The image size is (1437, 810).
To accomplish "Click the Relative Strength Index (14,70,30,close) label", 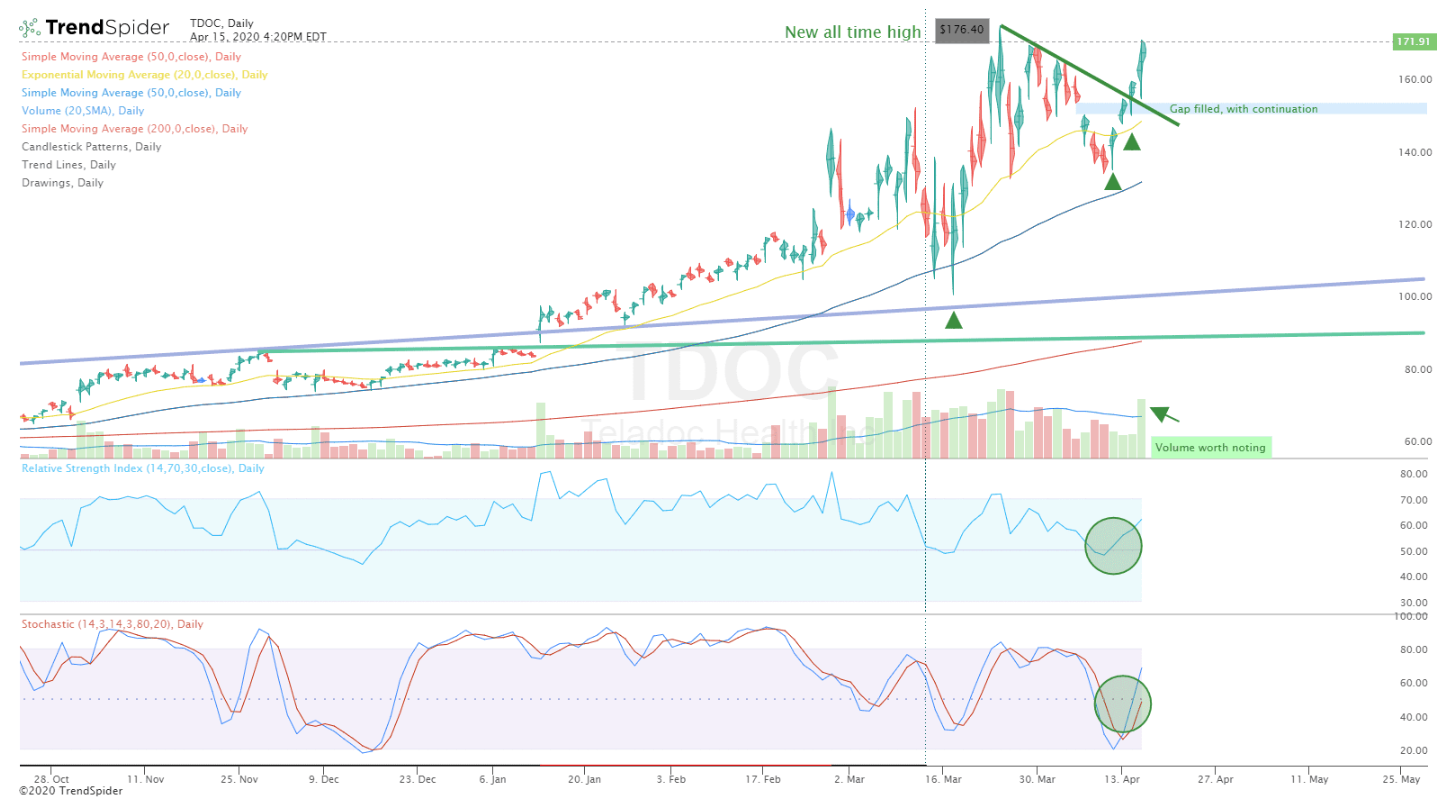I will pos(143,468).
